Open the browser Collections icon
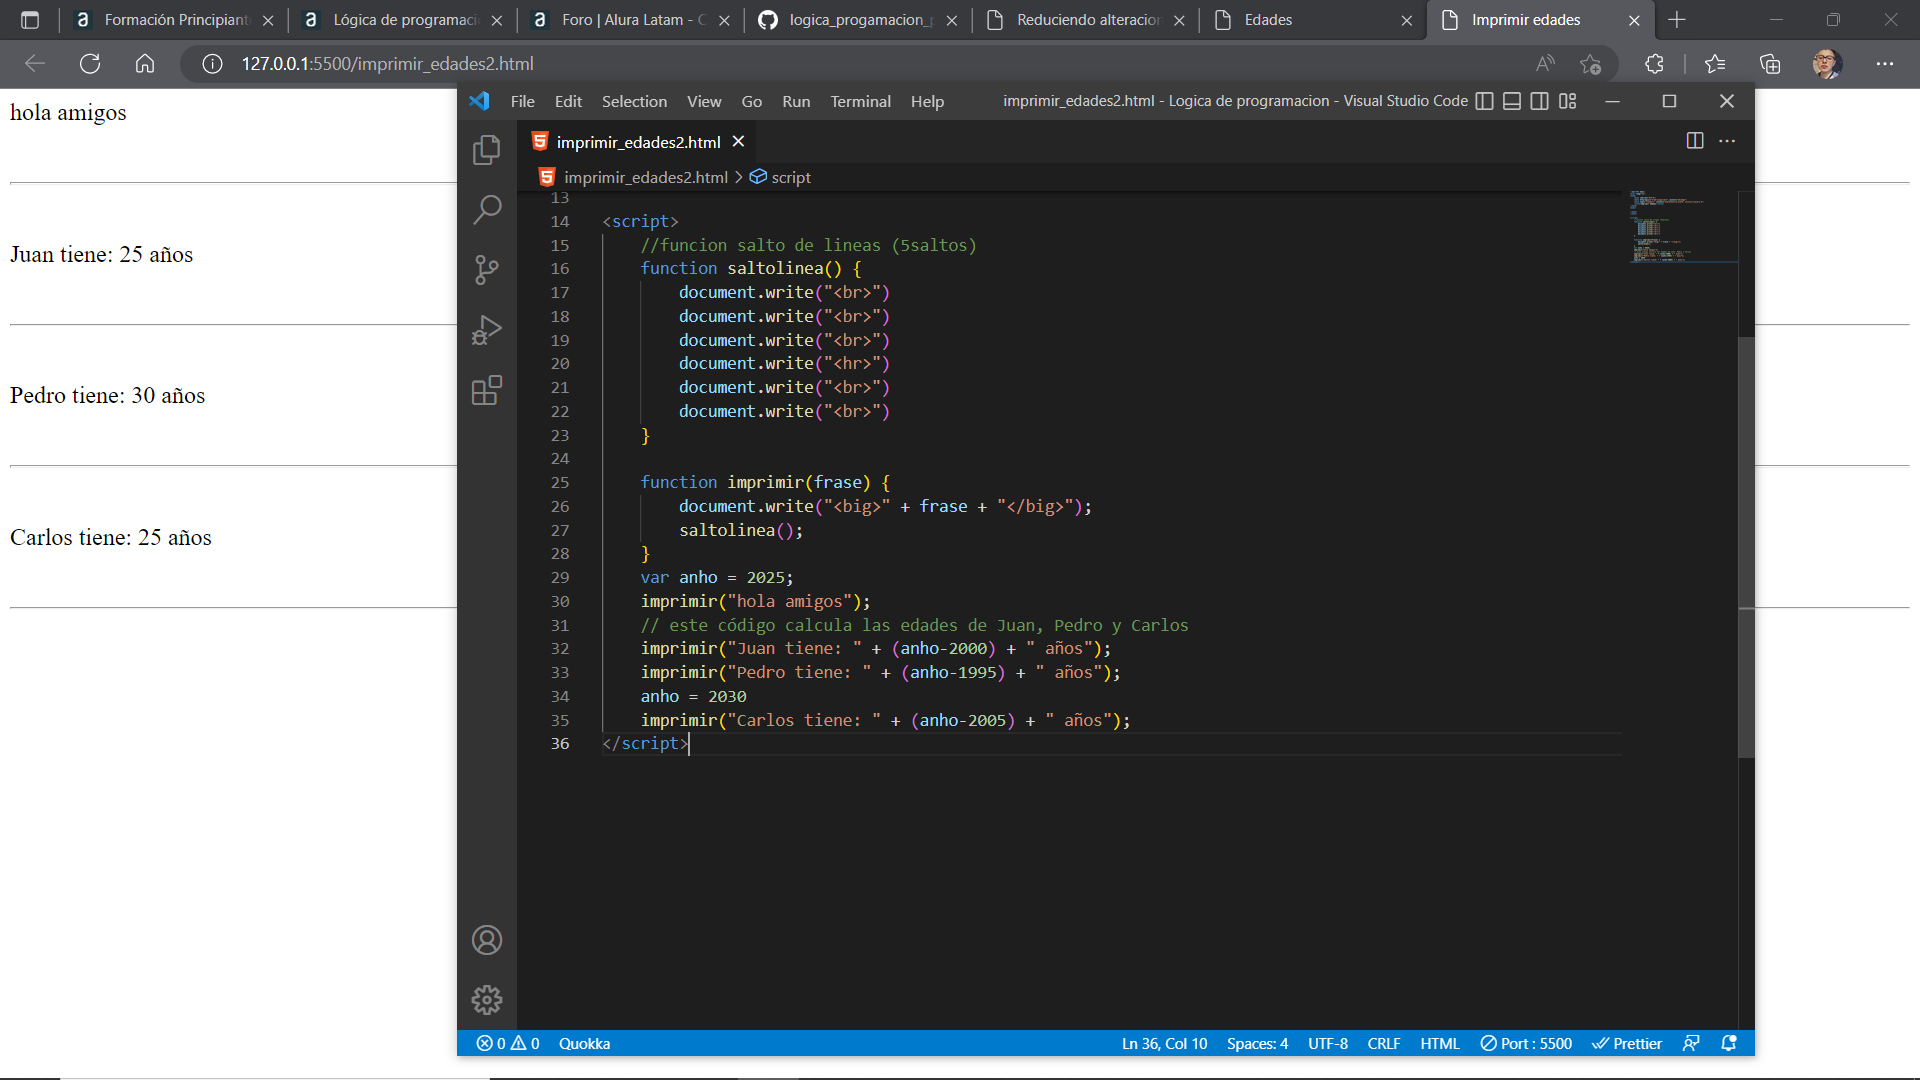This screenshot has width=1920, height=1080. click(x=1770, y=64)
